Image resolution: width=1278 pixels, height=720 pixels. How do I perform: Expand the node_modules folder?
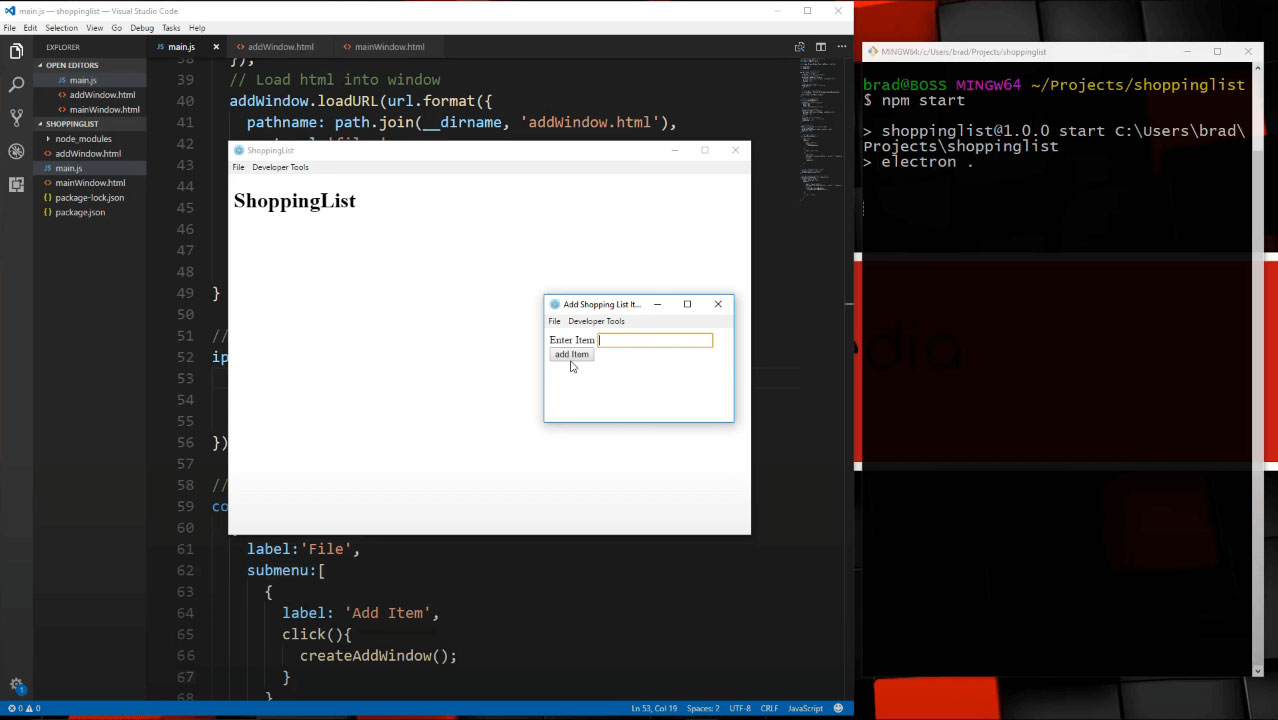point(83,139)
